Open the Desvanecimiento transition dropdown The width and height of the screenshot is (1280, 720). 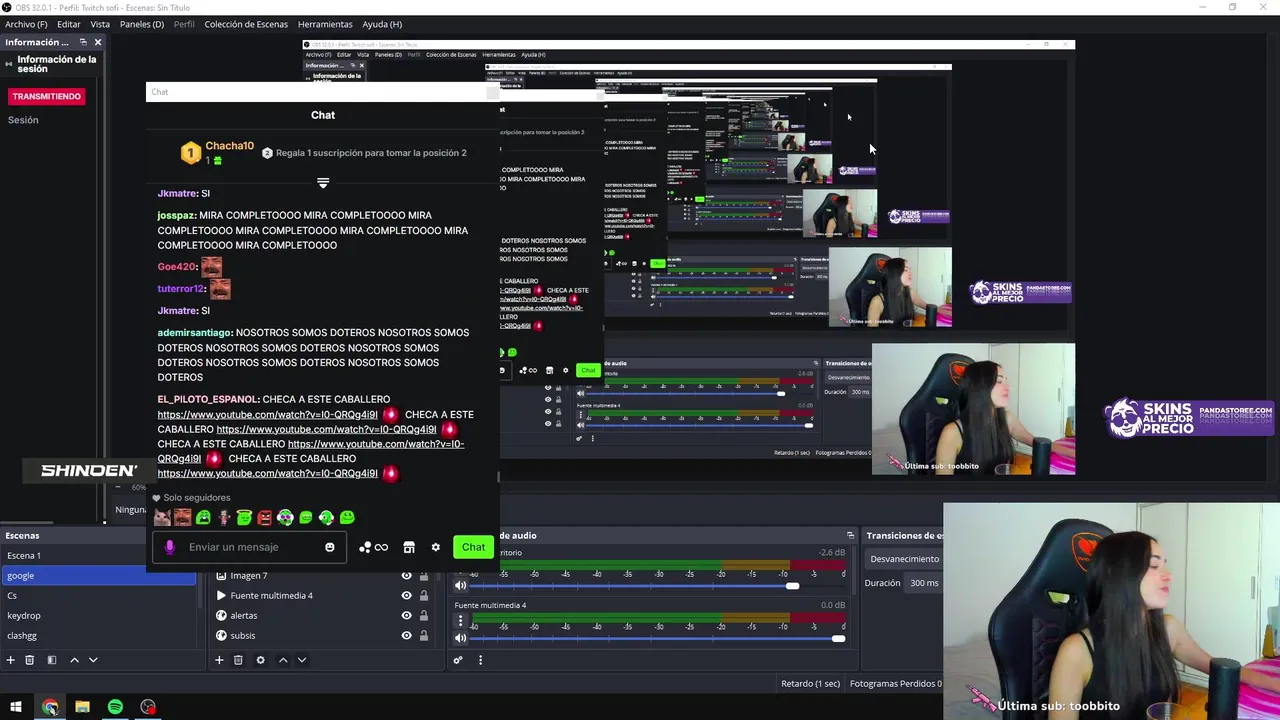903,559
